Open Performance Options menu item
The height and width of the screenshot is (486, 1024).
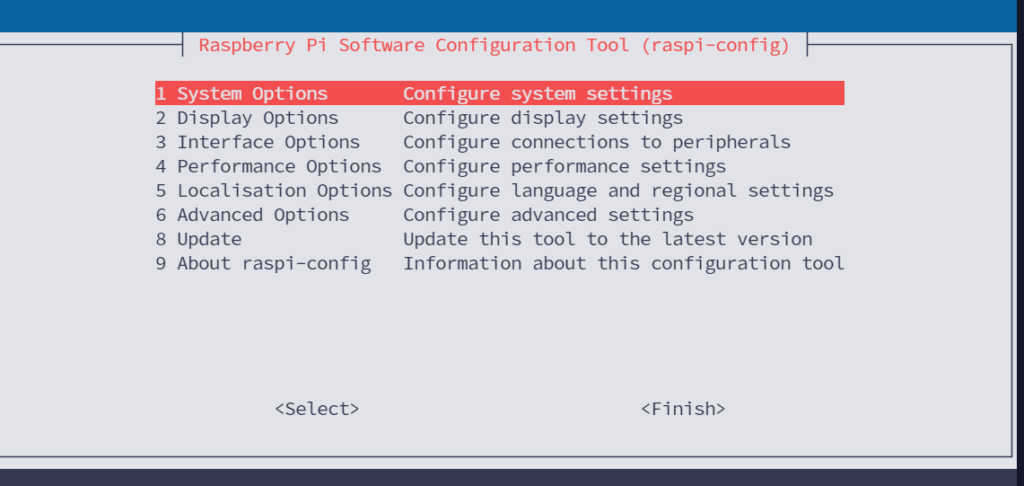(x=279, y=166)
